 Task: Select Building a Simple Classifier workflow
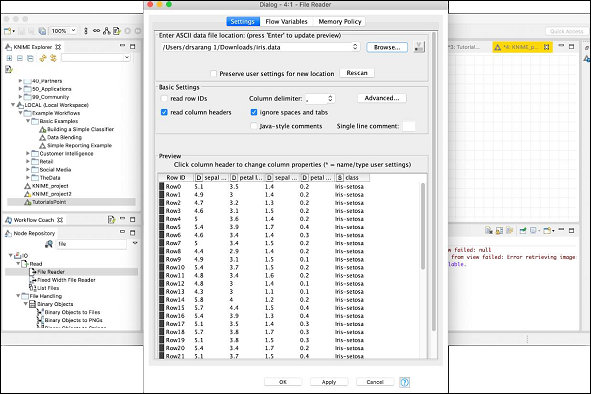pyautogui.click(x=80, y=129)
